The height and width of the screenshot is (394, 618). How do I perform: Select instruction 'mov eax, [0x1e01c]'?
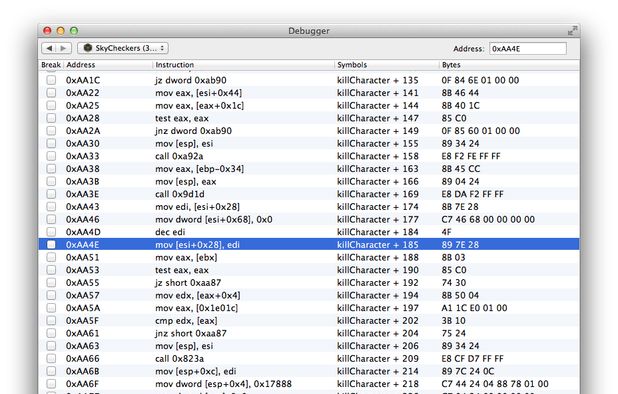[x=197, y=308]
